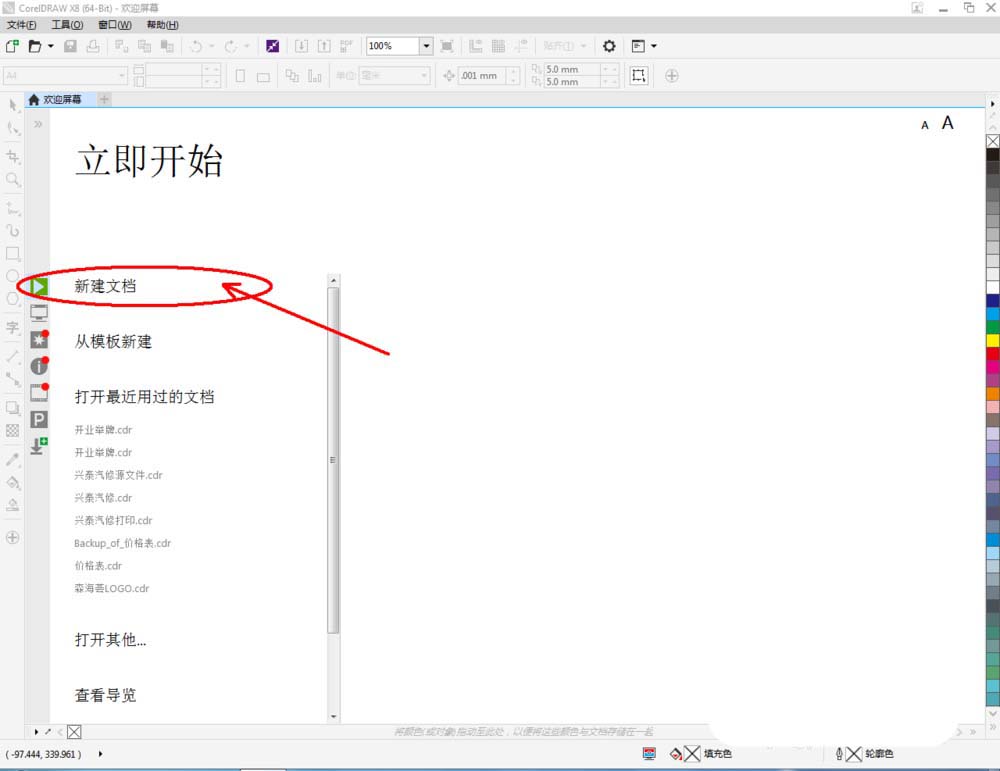Click large A increase text size

pyautogui.click(x=948, y=122)
